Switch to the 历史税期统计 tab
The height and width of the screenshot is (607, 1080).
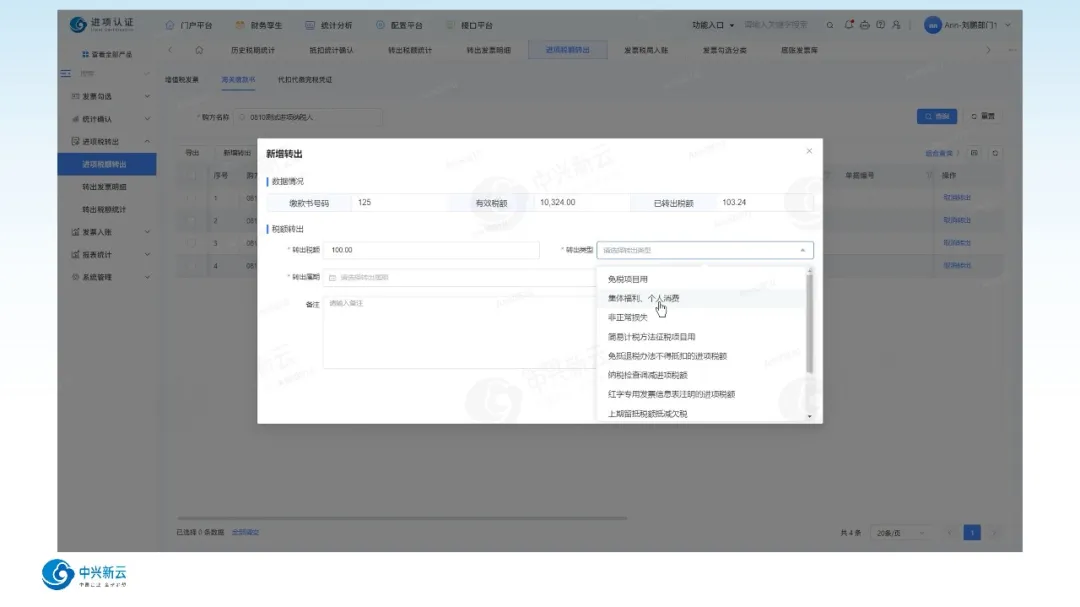(x=253, y=50)
